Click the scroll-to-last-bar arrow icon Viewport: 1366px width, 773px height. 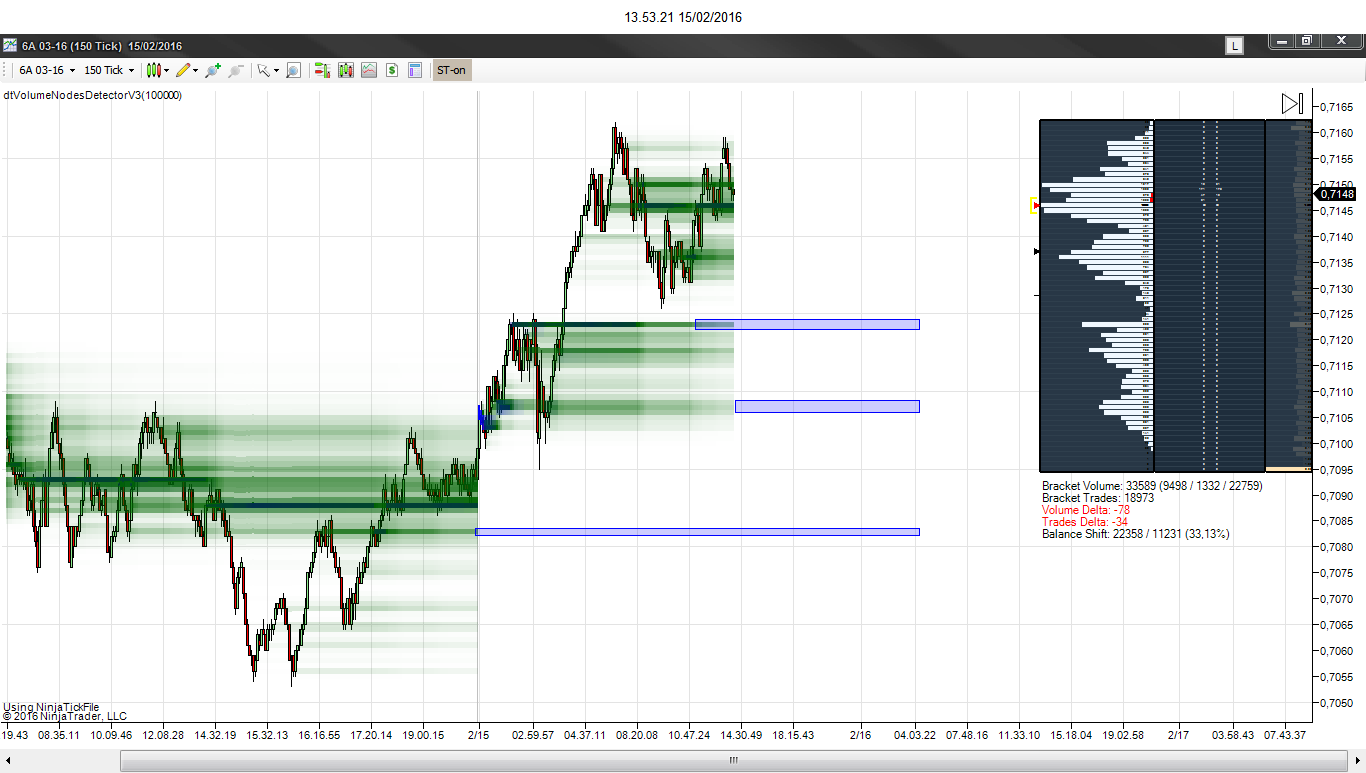[x=1292, y=103]
